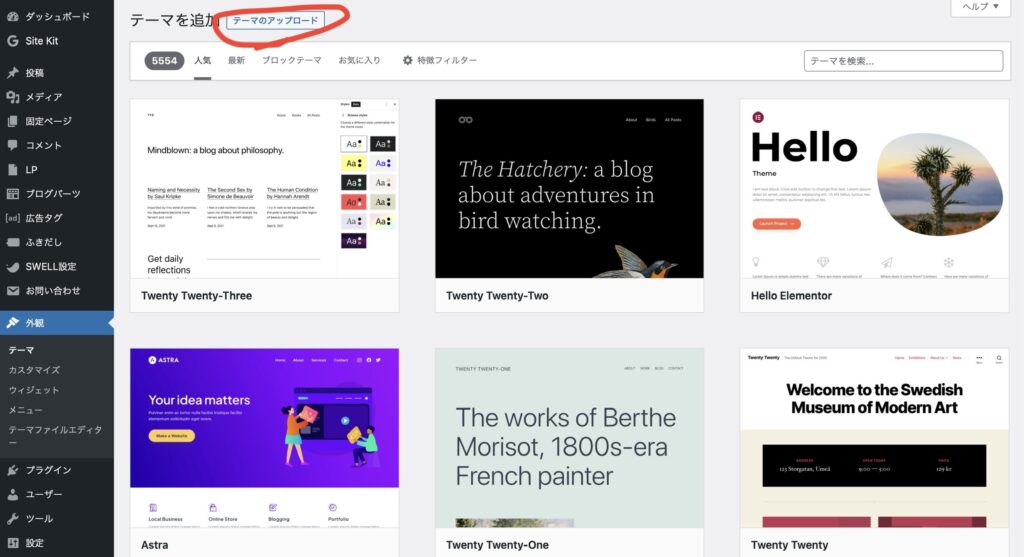Open メニュー submenu item
Viewport: 1024px width, 557px height.
click(25, 409)
